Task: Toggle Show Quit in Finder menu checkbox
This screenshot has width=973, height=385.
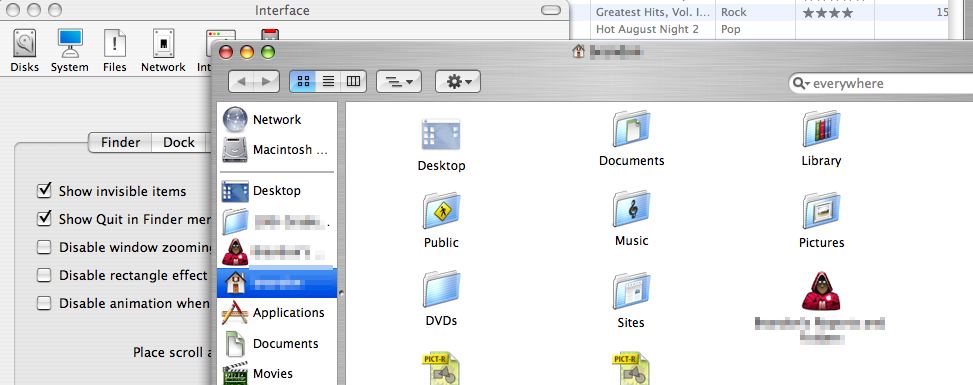Action: click(x=44, y=219)
